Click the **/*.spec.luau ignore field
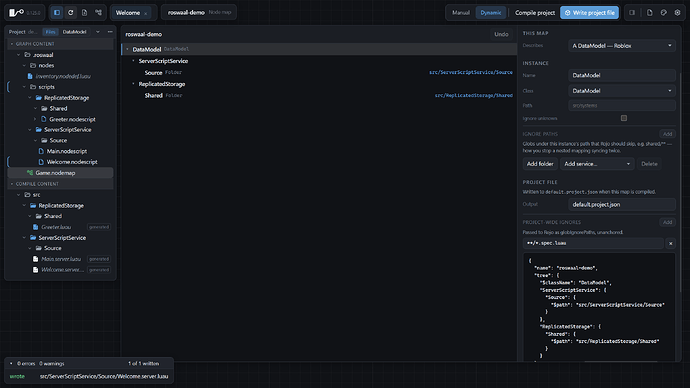This screenshot has height=388, width=690. (593, 243)
